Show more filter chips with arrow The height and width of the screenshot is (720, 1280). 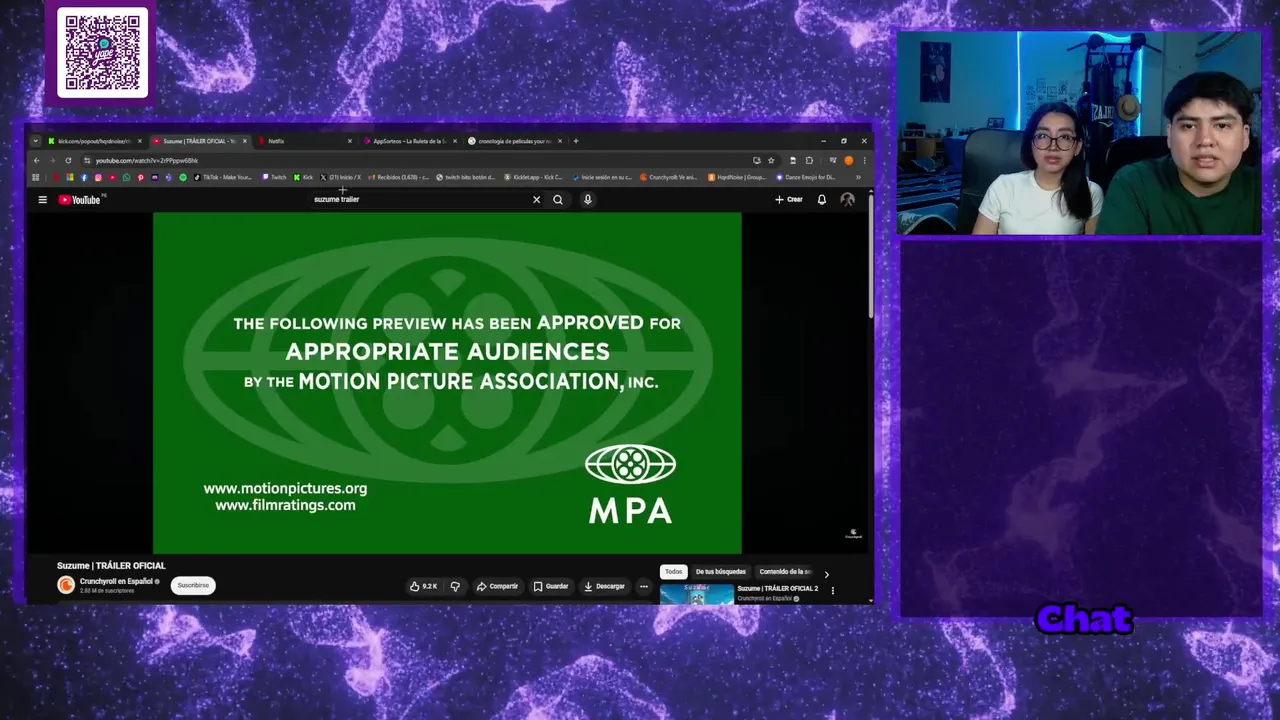826,575
